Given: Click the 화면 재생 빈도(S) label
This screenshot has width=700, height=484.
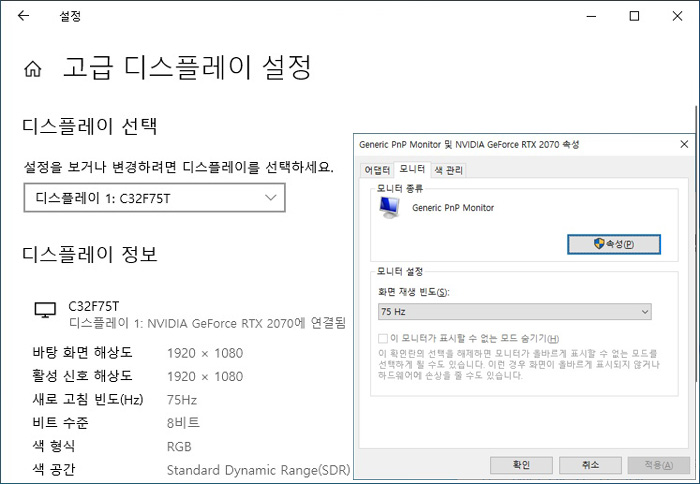Looking at the screenshot, I should [x=413, y=292].
